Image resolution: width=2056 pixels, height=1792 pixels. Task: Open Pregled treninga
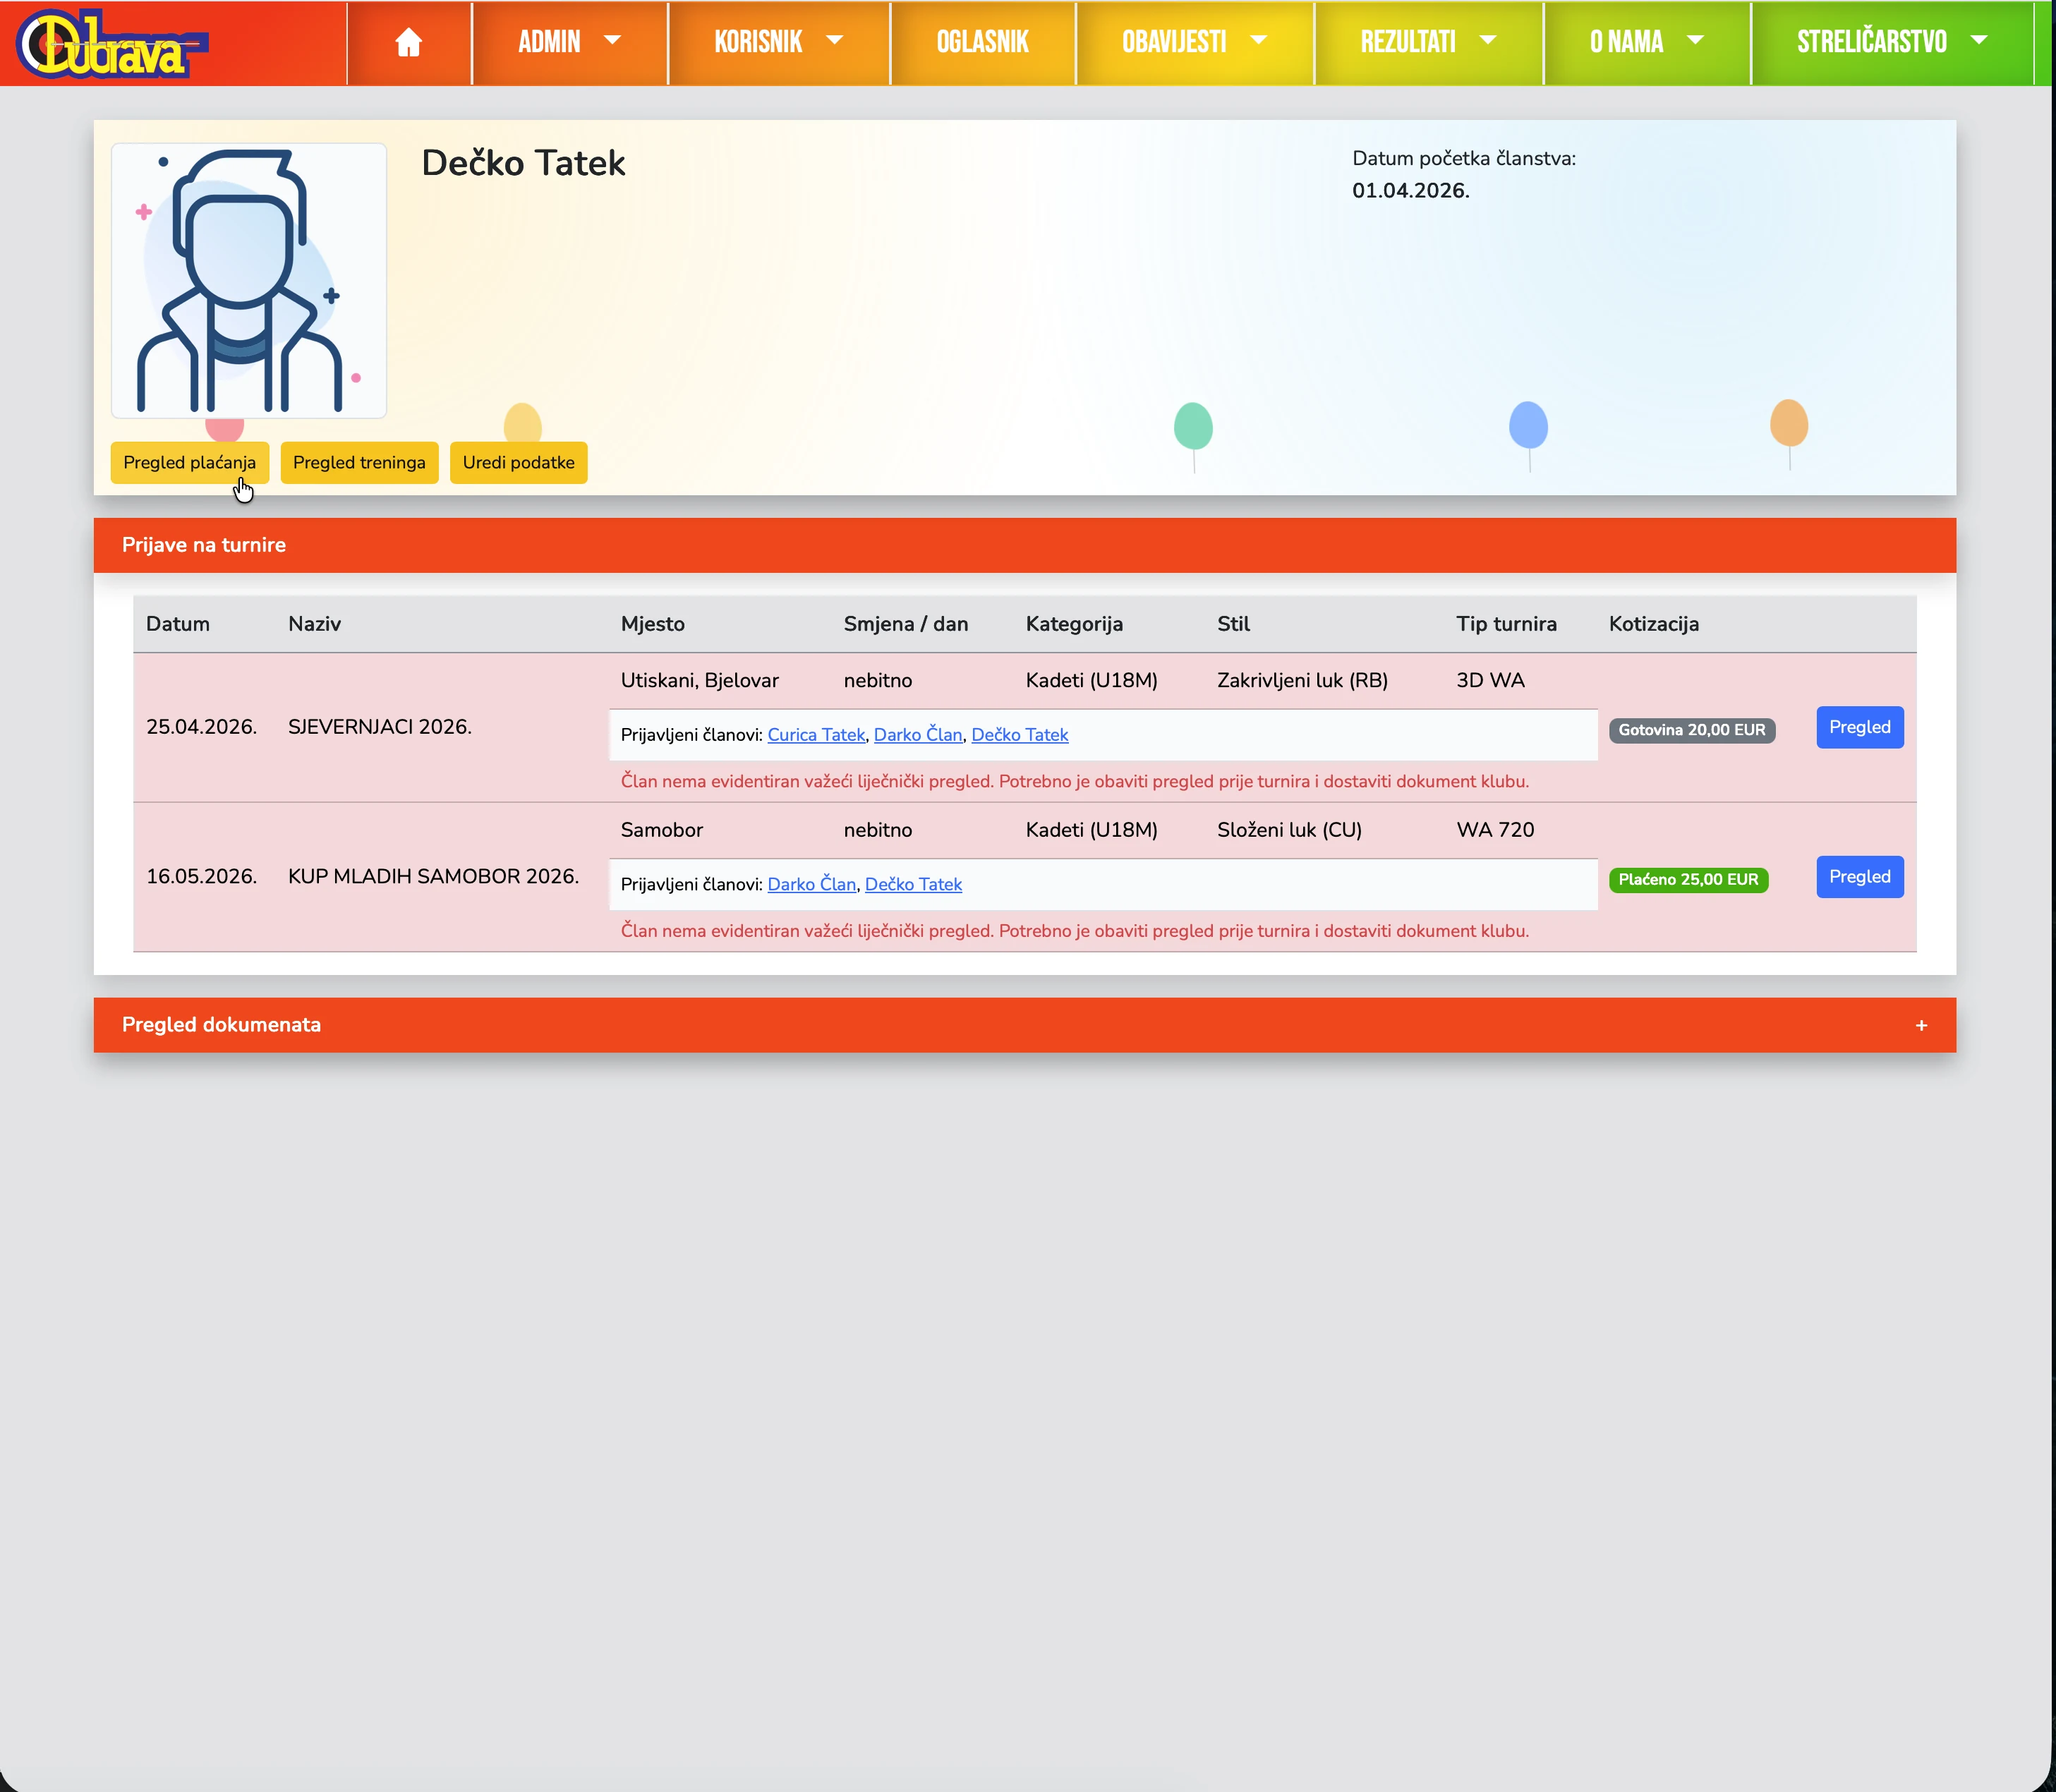[359, 463]
